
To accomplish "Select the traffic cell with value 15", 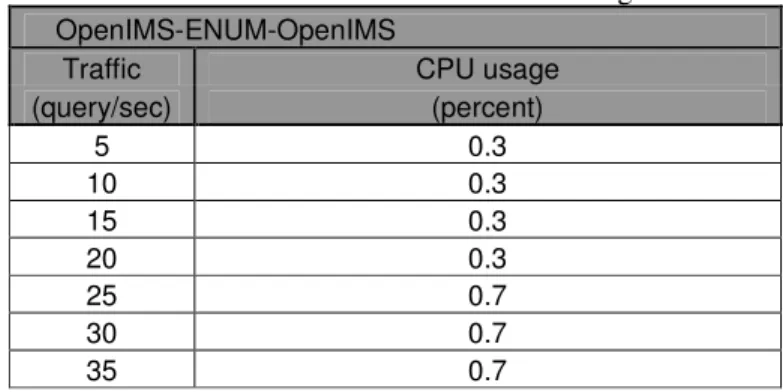I will coord(102,220).
